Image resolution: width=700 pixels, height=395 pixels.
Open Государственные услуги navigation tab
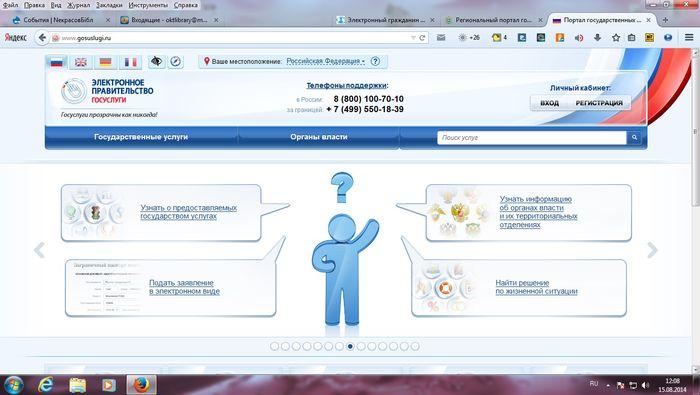point(141,137)
